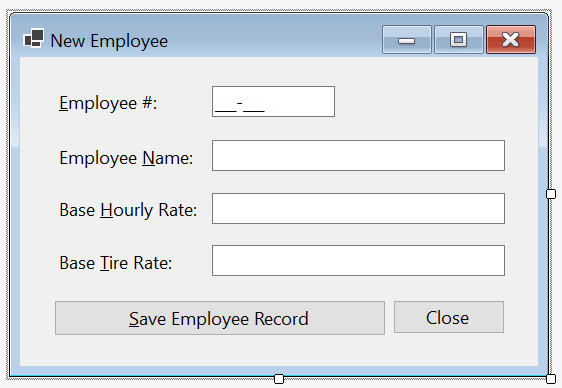Minimize the New Employee window
Screen dimensions: 562x388
pos(407,39)
